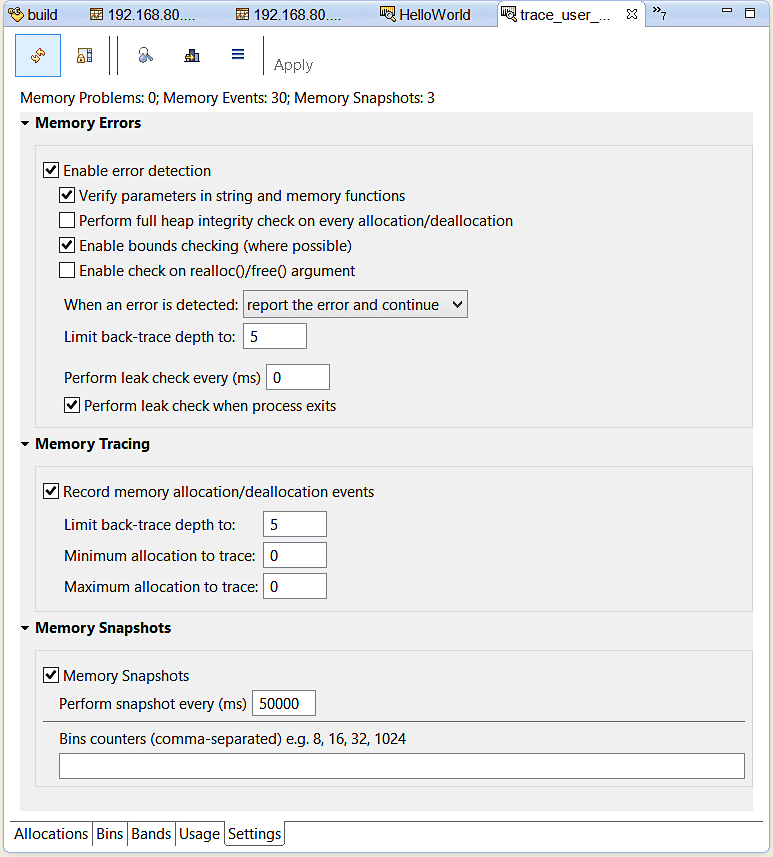The height and width of the screenshot is (857, 773).
Task: Click the Bins counters input field
Action: tap(400, 765)
